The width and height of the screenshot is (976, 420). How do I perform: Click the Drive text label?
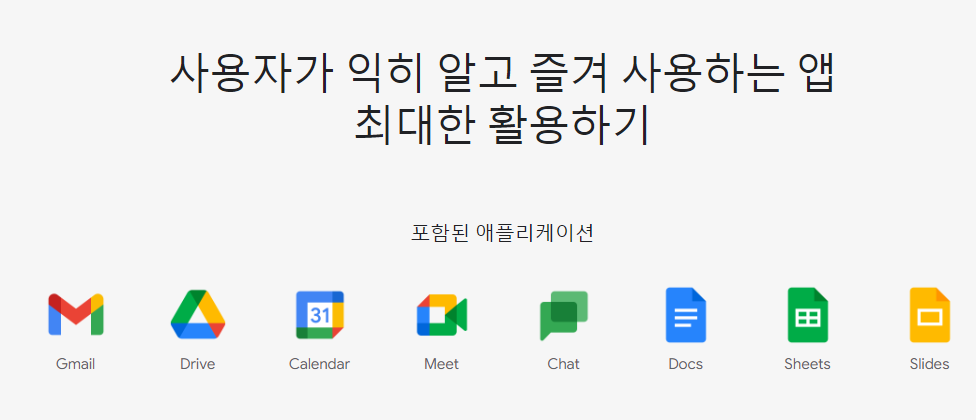tap(197, 364)
